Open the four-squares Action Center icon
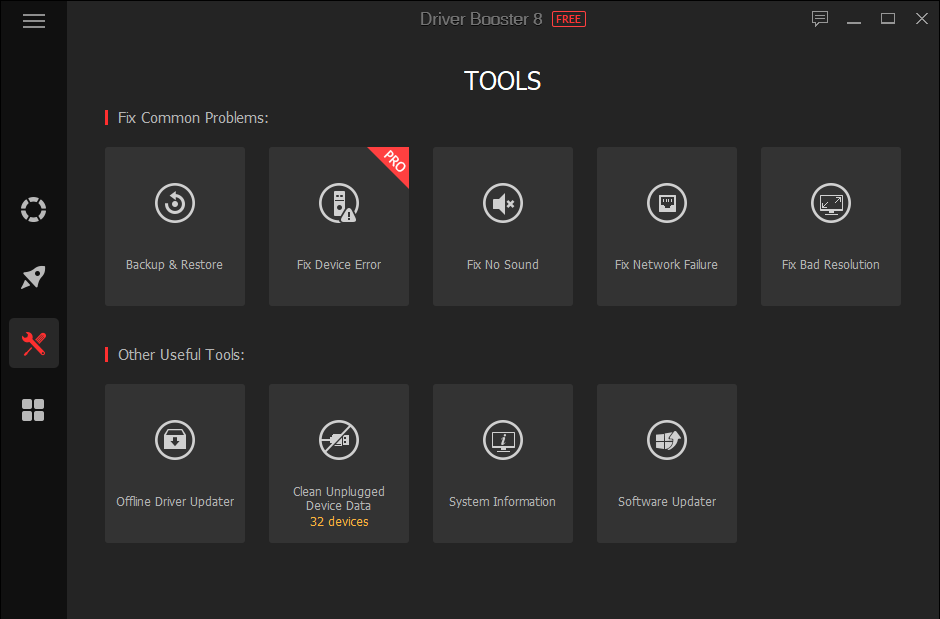The height and width of the screenshot is (619, 940). tap(34, 410)
